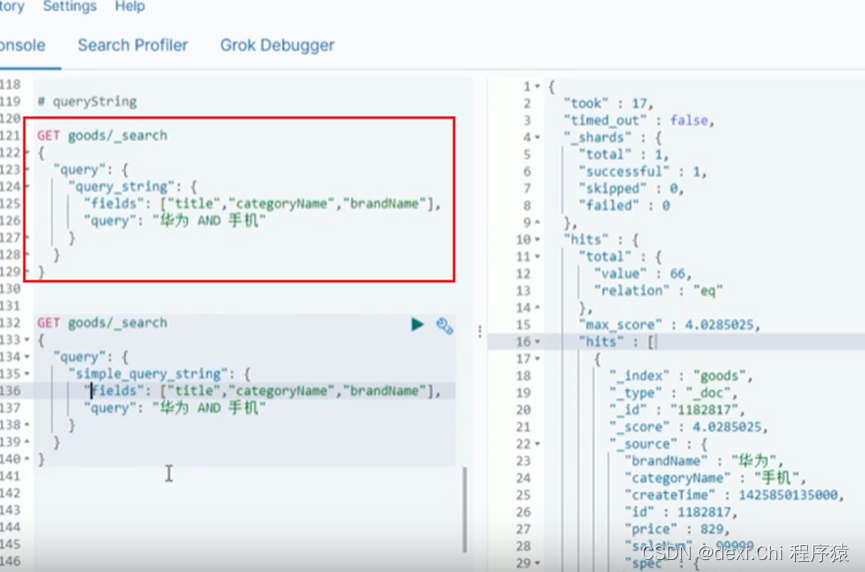Switch to the Search Profiler tab
The height and width of the screenshot is (572, 865).
pos(132,45)
